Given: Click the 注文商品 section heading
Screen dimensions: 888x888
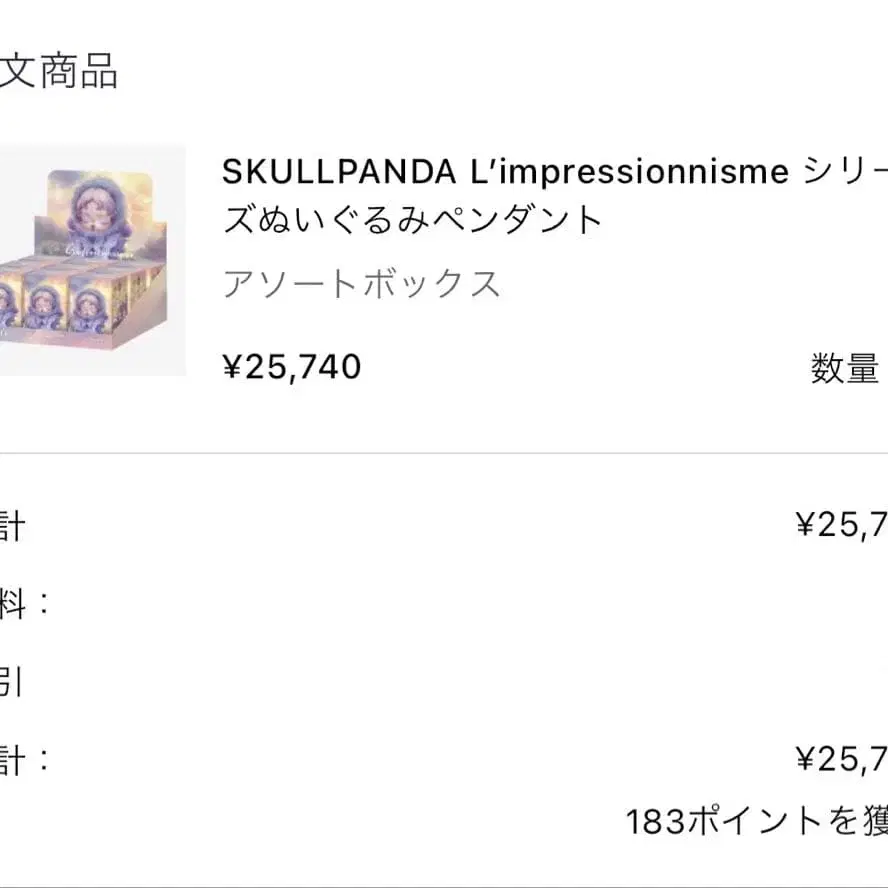Looking at the screenshot, I should click(x=58, y=72).
